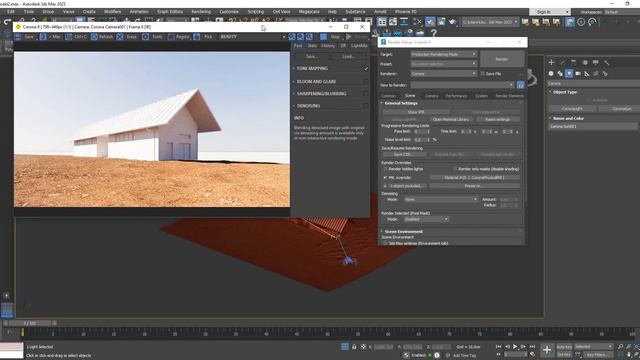Switch to Post tab in frame buffer
640x360 pixels.
[298, 46]
